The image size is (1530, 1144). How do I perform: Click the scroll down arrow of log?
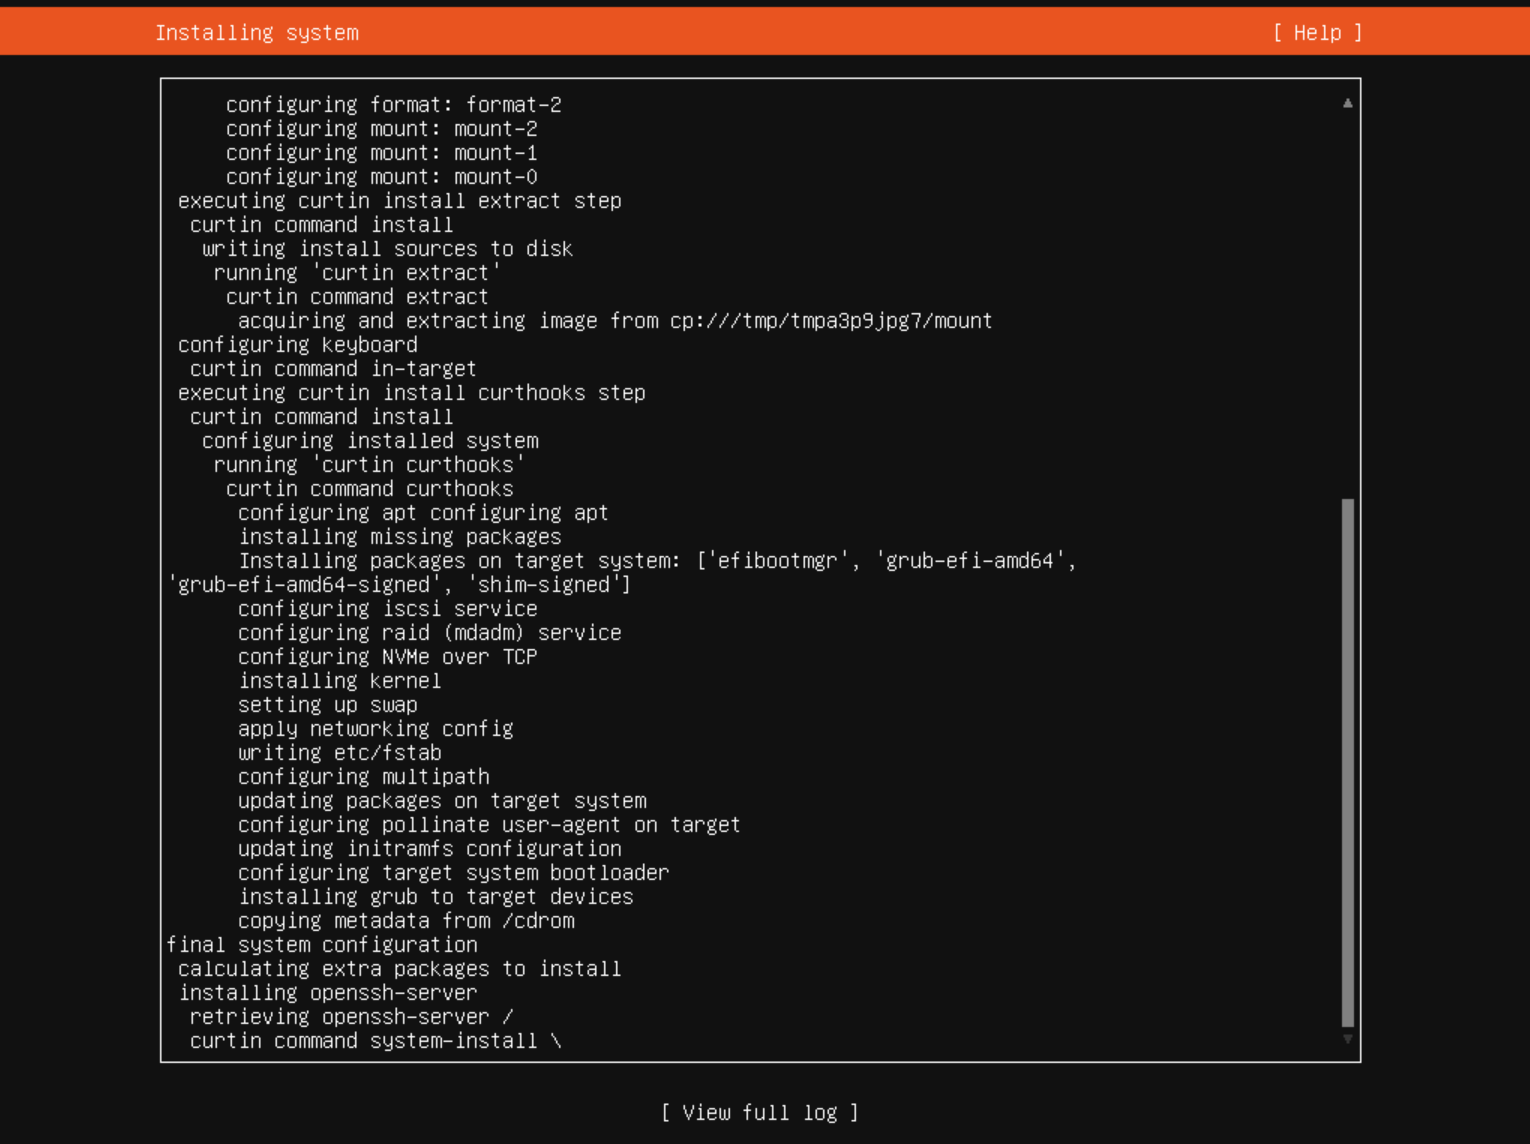pyautogui.click(x=1347, y=1039)
